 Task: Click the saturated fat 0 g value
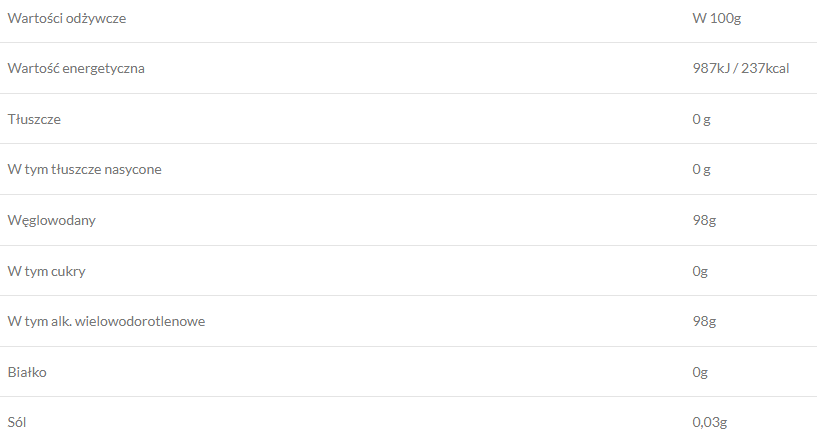[701, 169]
